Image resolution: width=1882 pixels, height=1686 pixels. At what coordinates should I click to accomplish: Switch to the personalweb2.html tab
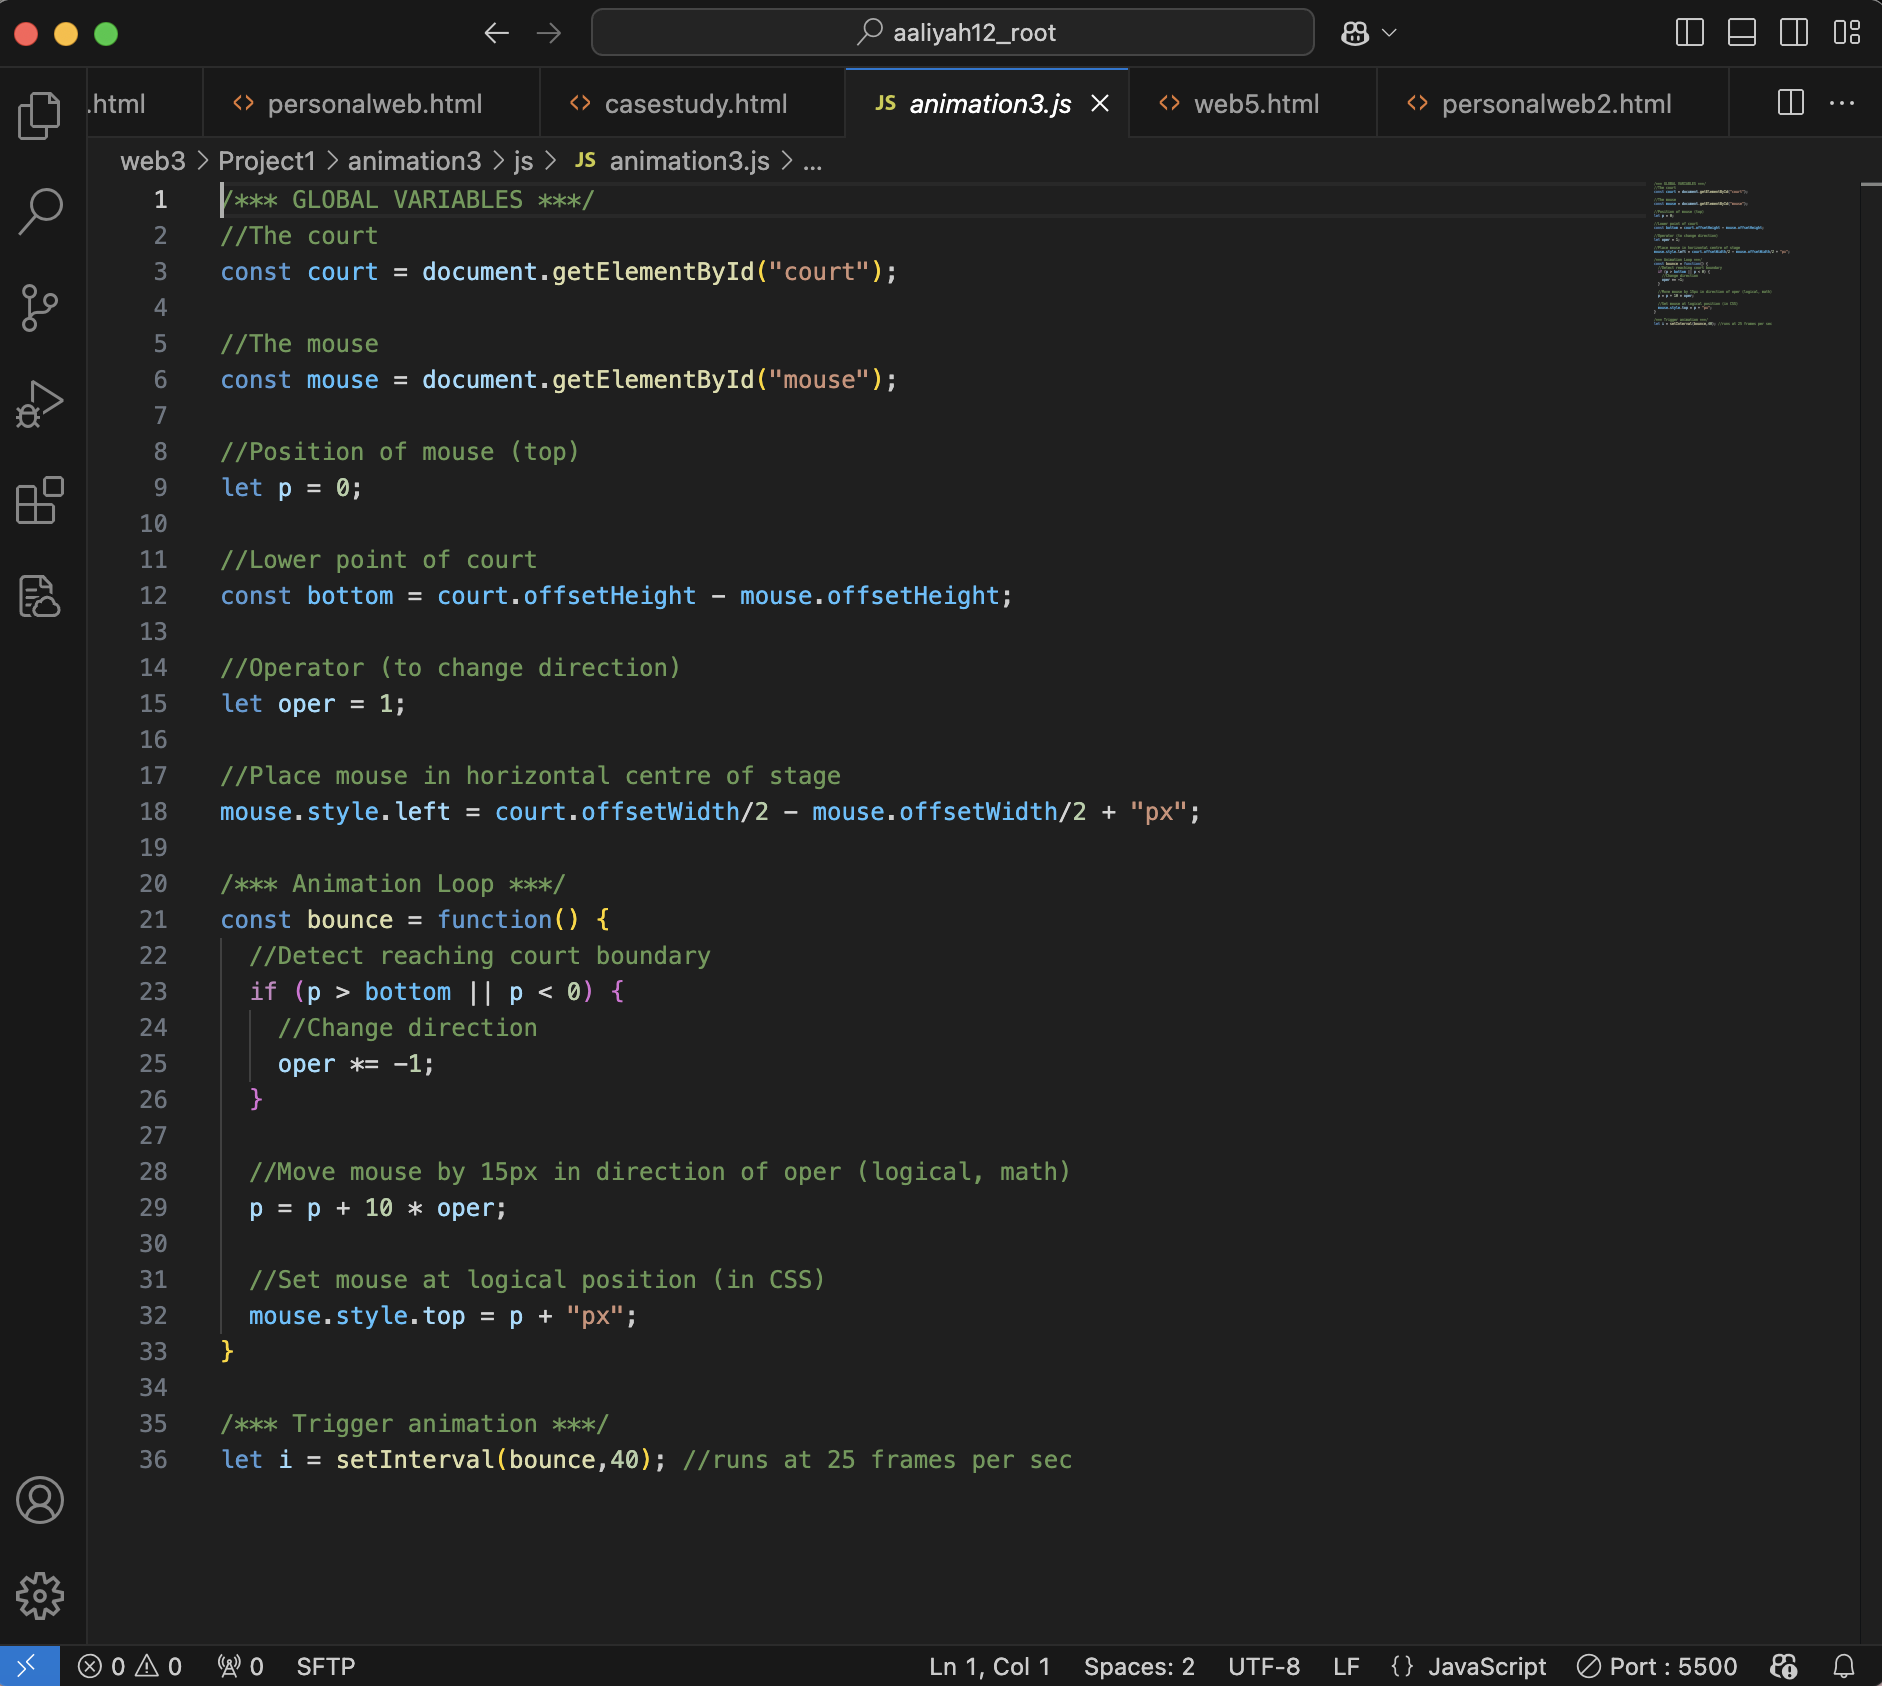pyautogui.click(x=1555, y=104)
